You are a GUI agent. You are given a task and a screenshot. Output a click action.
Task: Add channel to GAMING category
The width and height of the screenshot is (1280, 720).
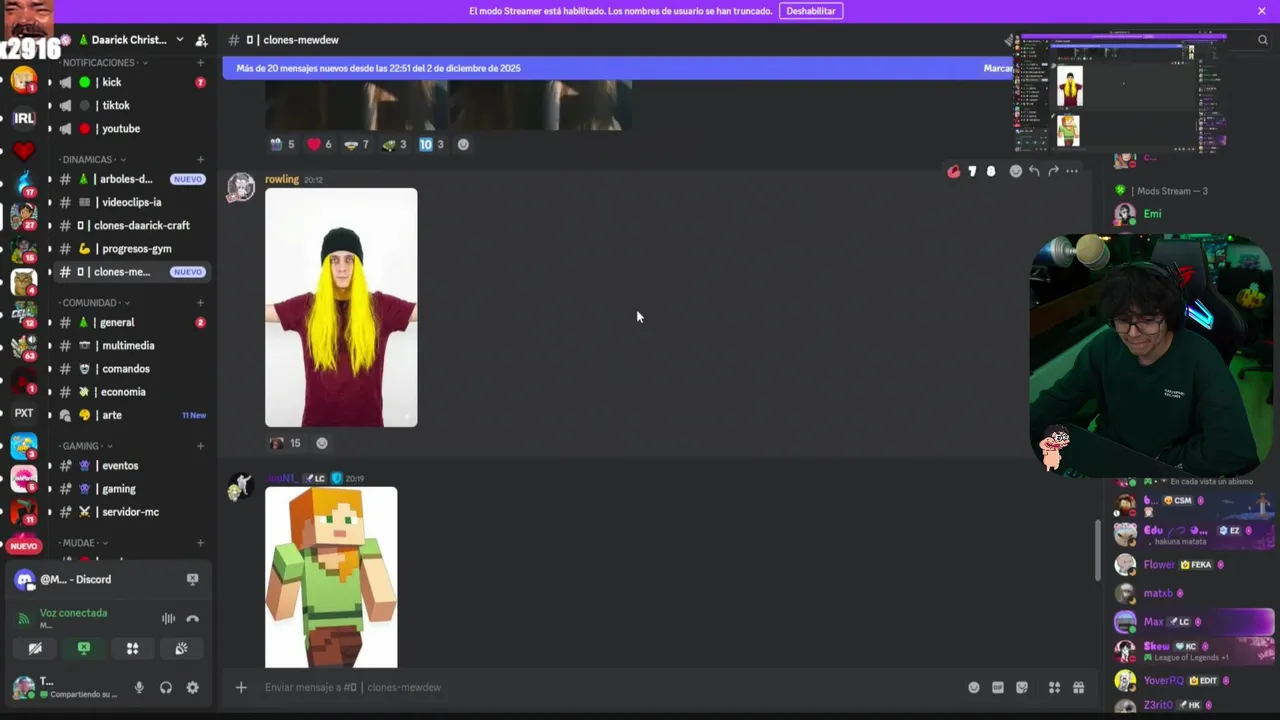(200, 445)
